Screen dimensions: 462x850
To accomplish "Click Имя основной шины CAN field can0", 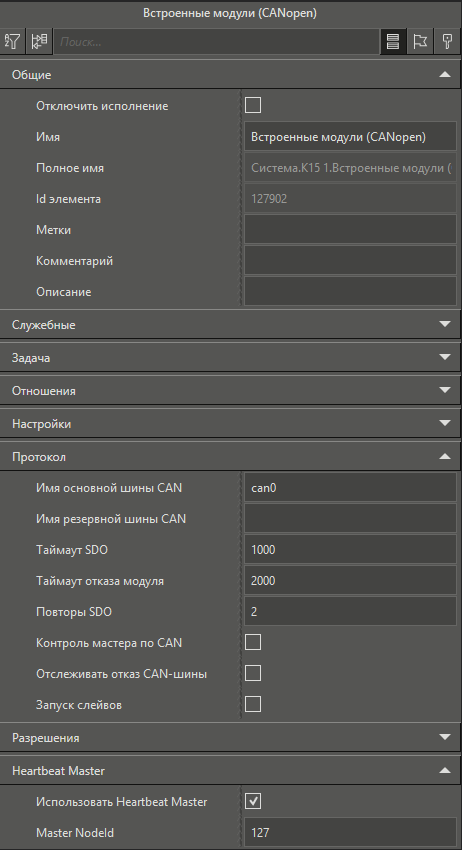I will click(350, 487).
